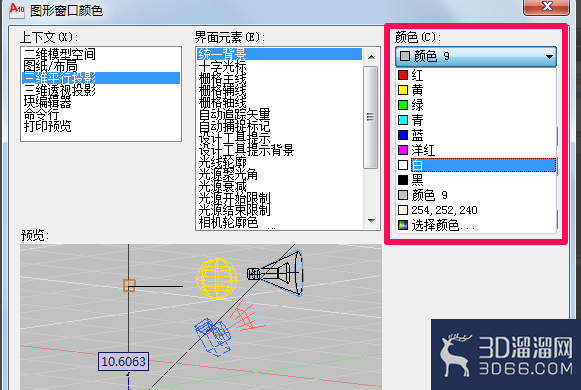Choose 白 white color option

pos(476,165)
